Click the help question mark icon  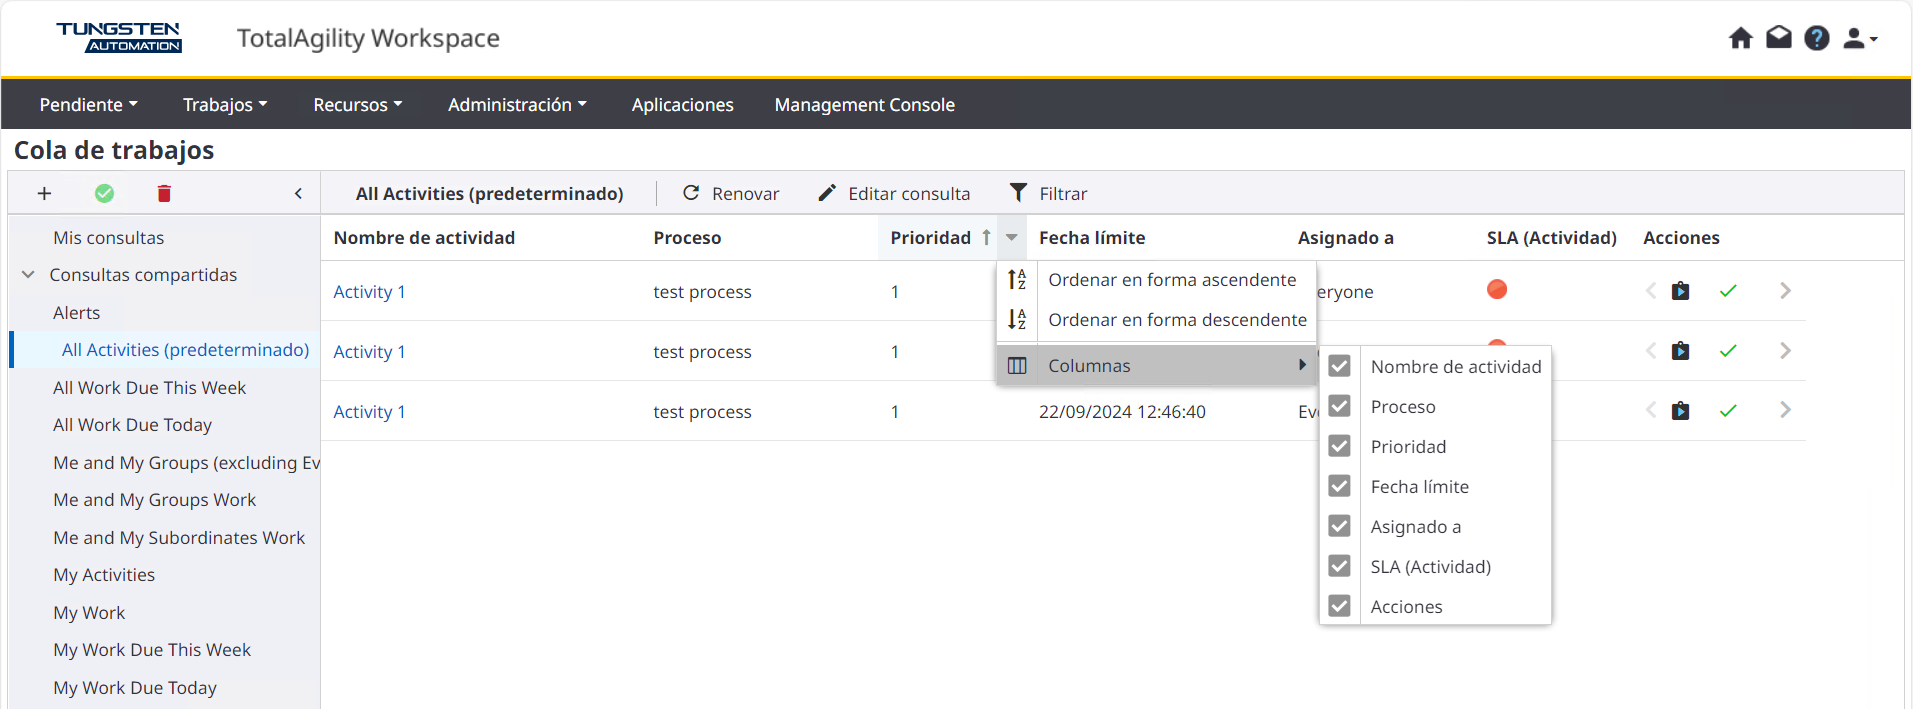1816,38
